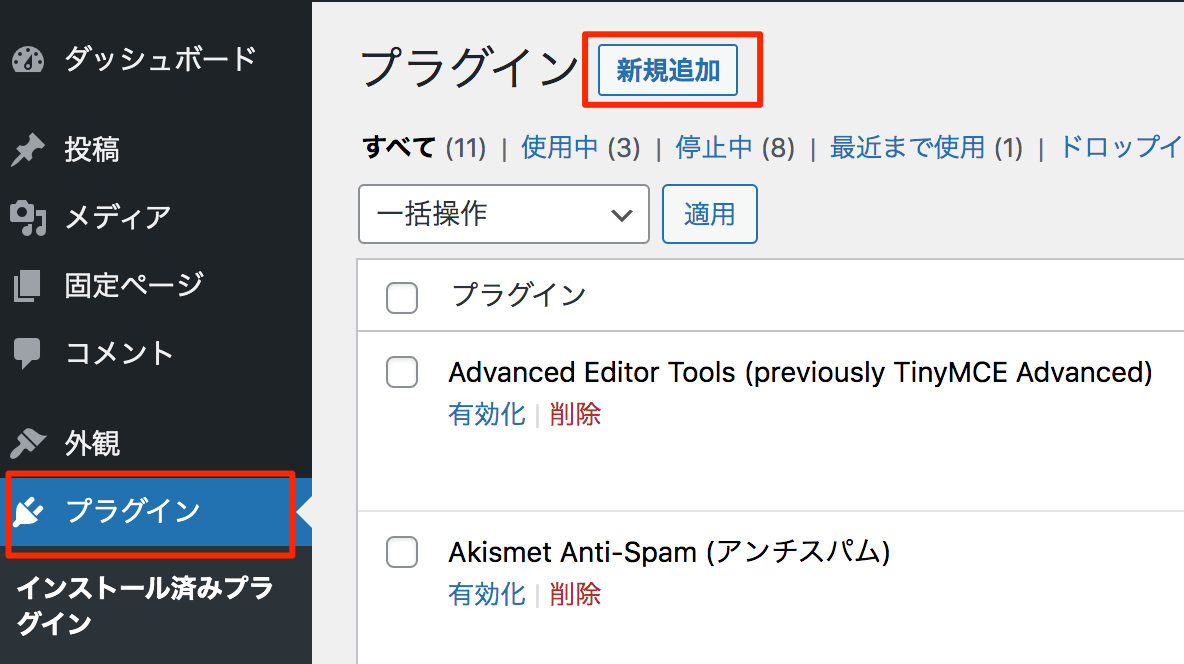
Task: Check the Advanced Editor Tools checkbox
Action: tap(402, 373)
